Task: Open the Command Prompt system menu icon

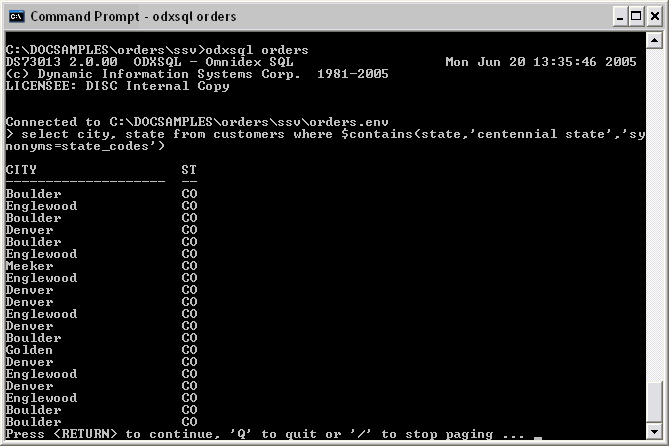Action: 17,17
